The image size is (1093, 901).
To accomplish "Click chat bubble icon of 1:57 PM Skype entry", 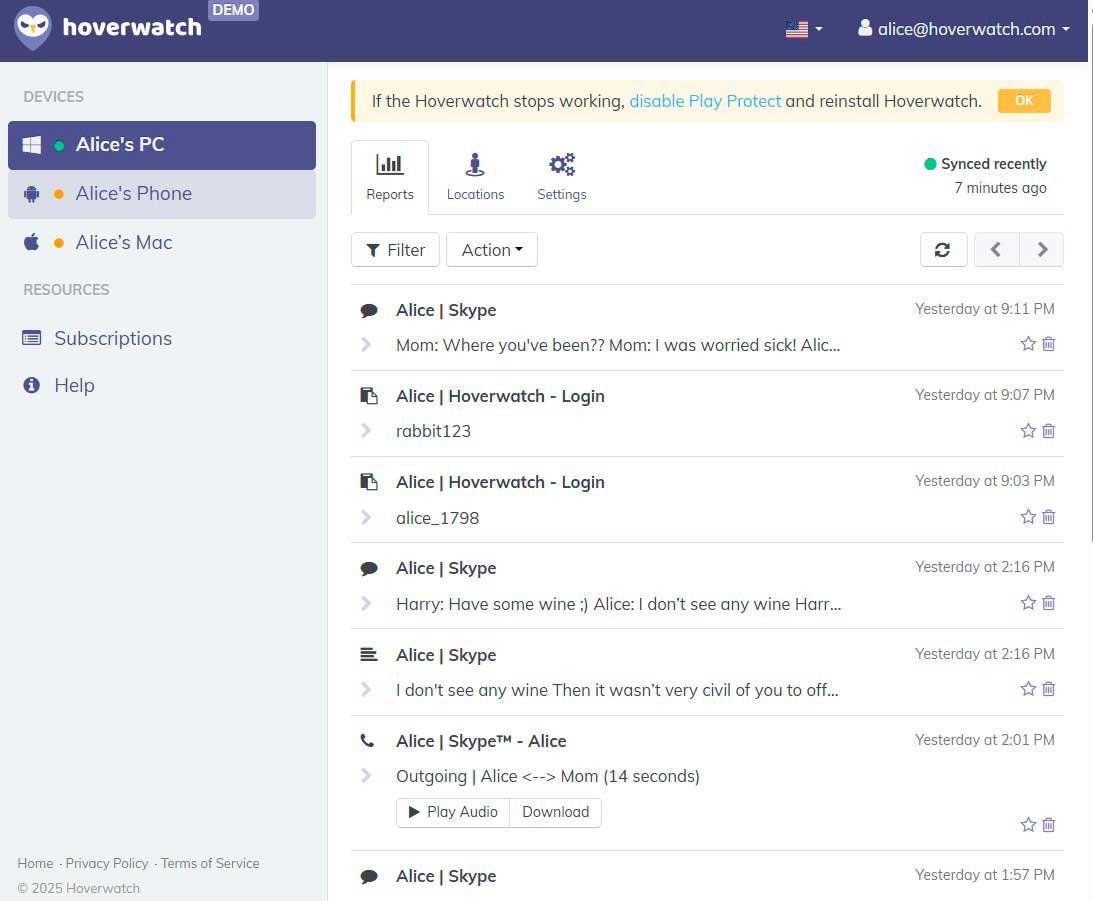I will (369, 877).
